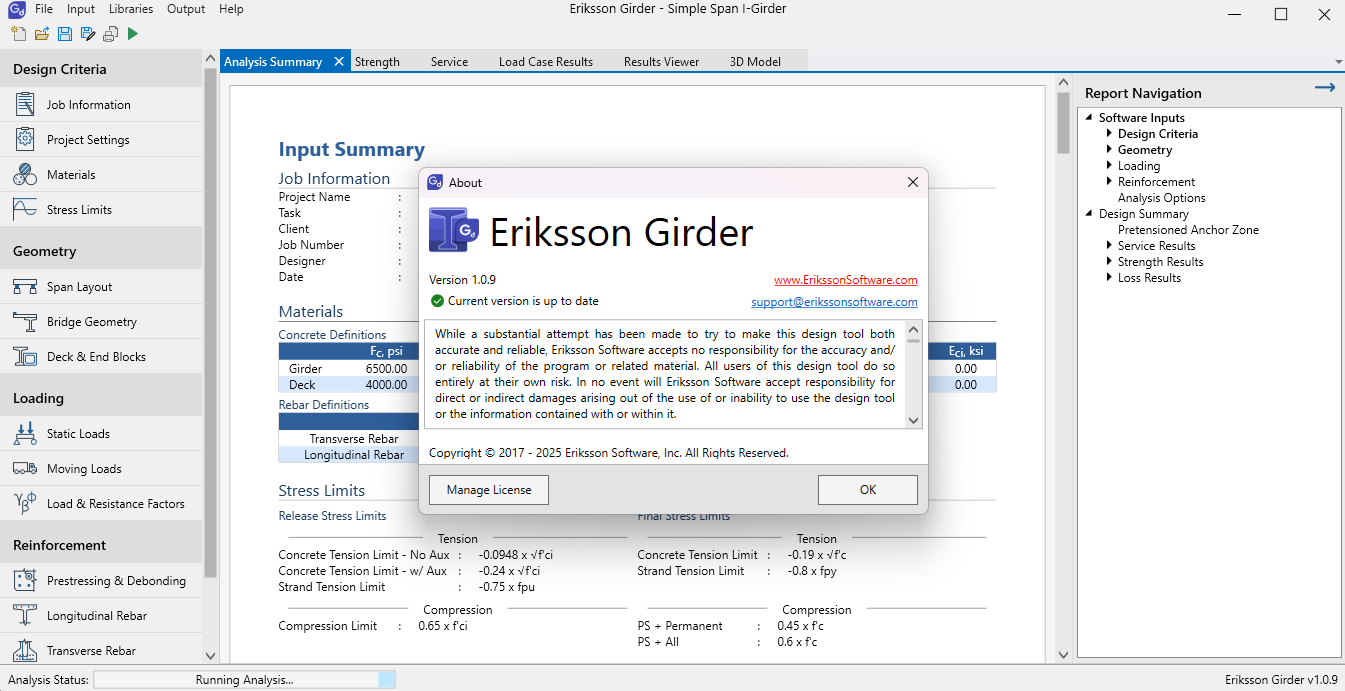Switch to the 3D Model tab
This screenshot has width=1345, height=691.
755,61
